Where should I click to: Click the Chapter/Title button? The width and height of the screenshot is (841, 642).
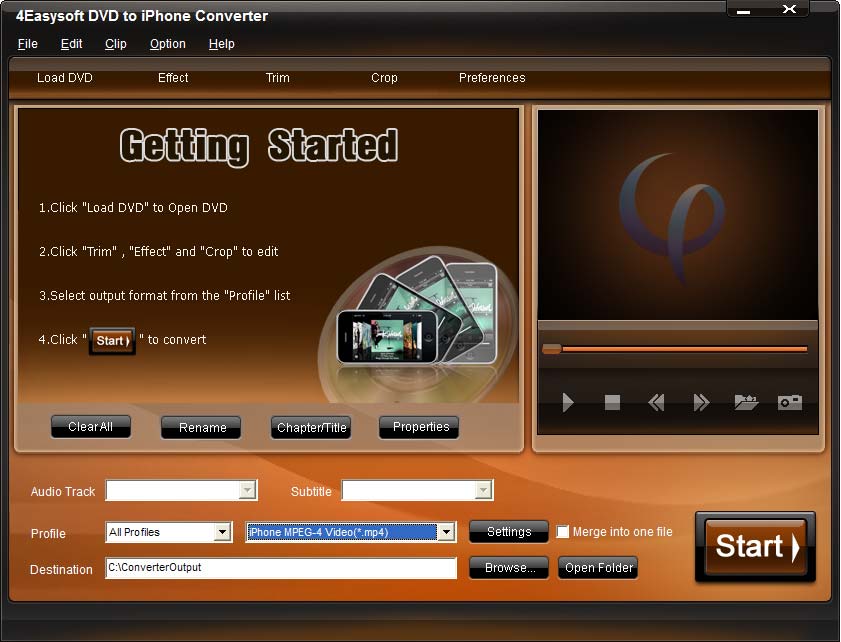coord(311,428)
